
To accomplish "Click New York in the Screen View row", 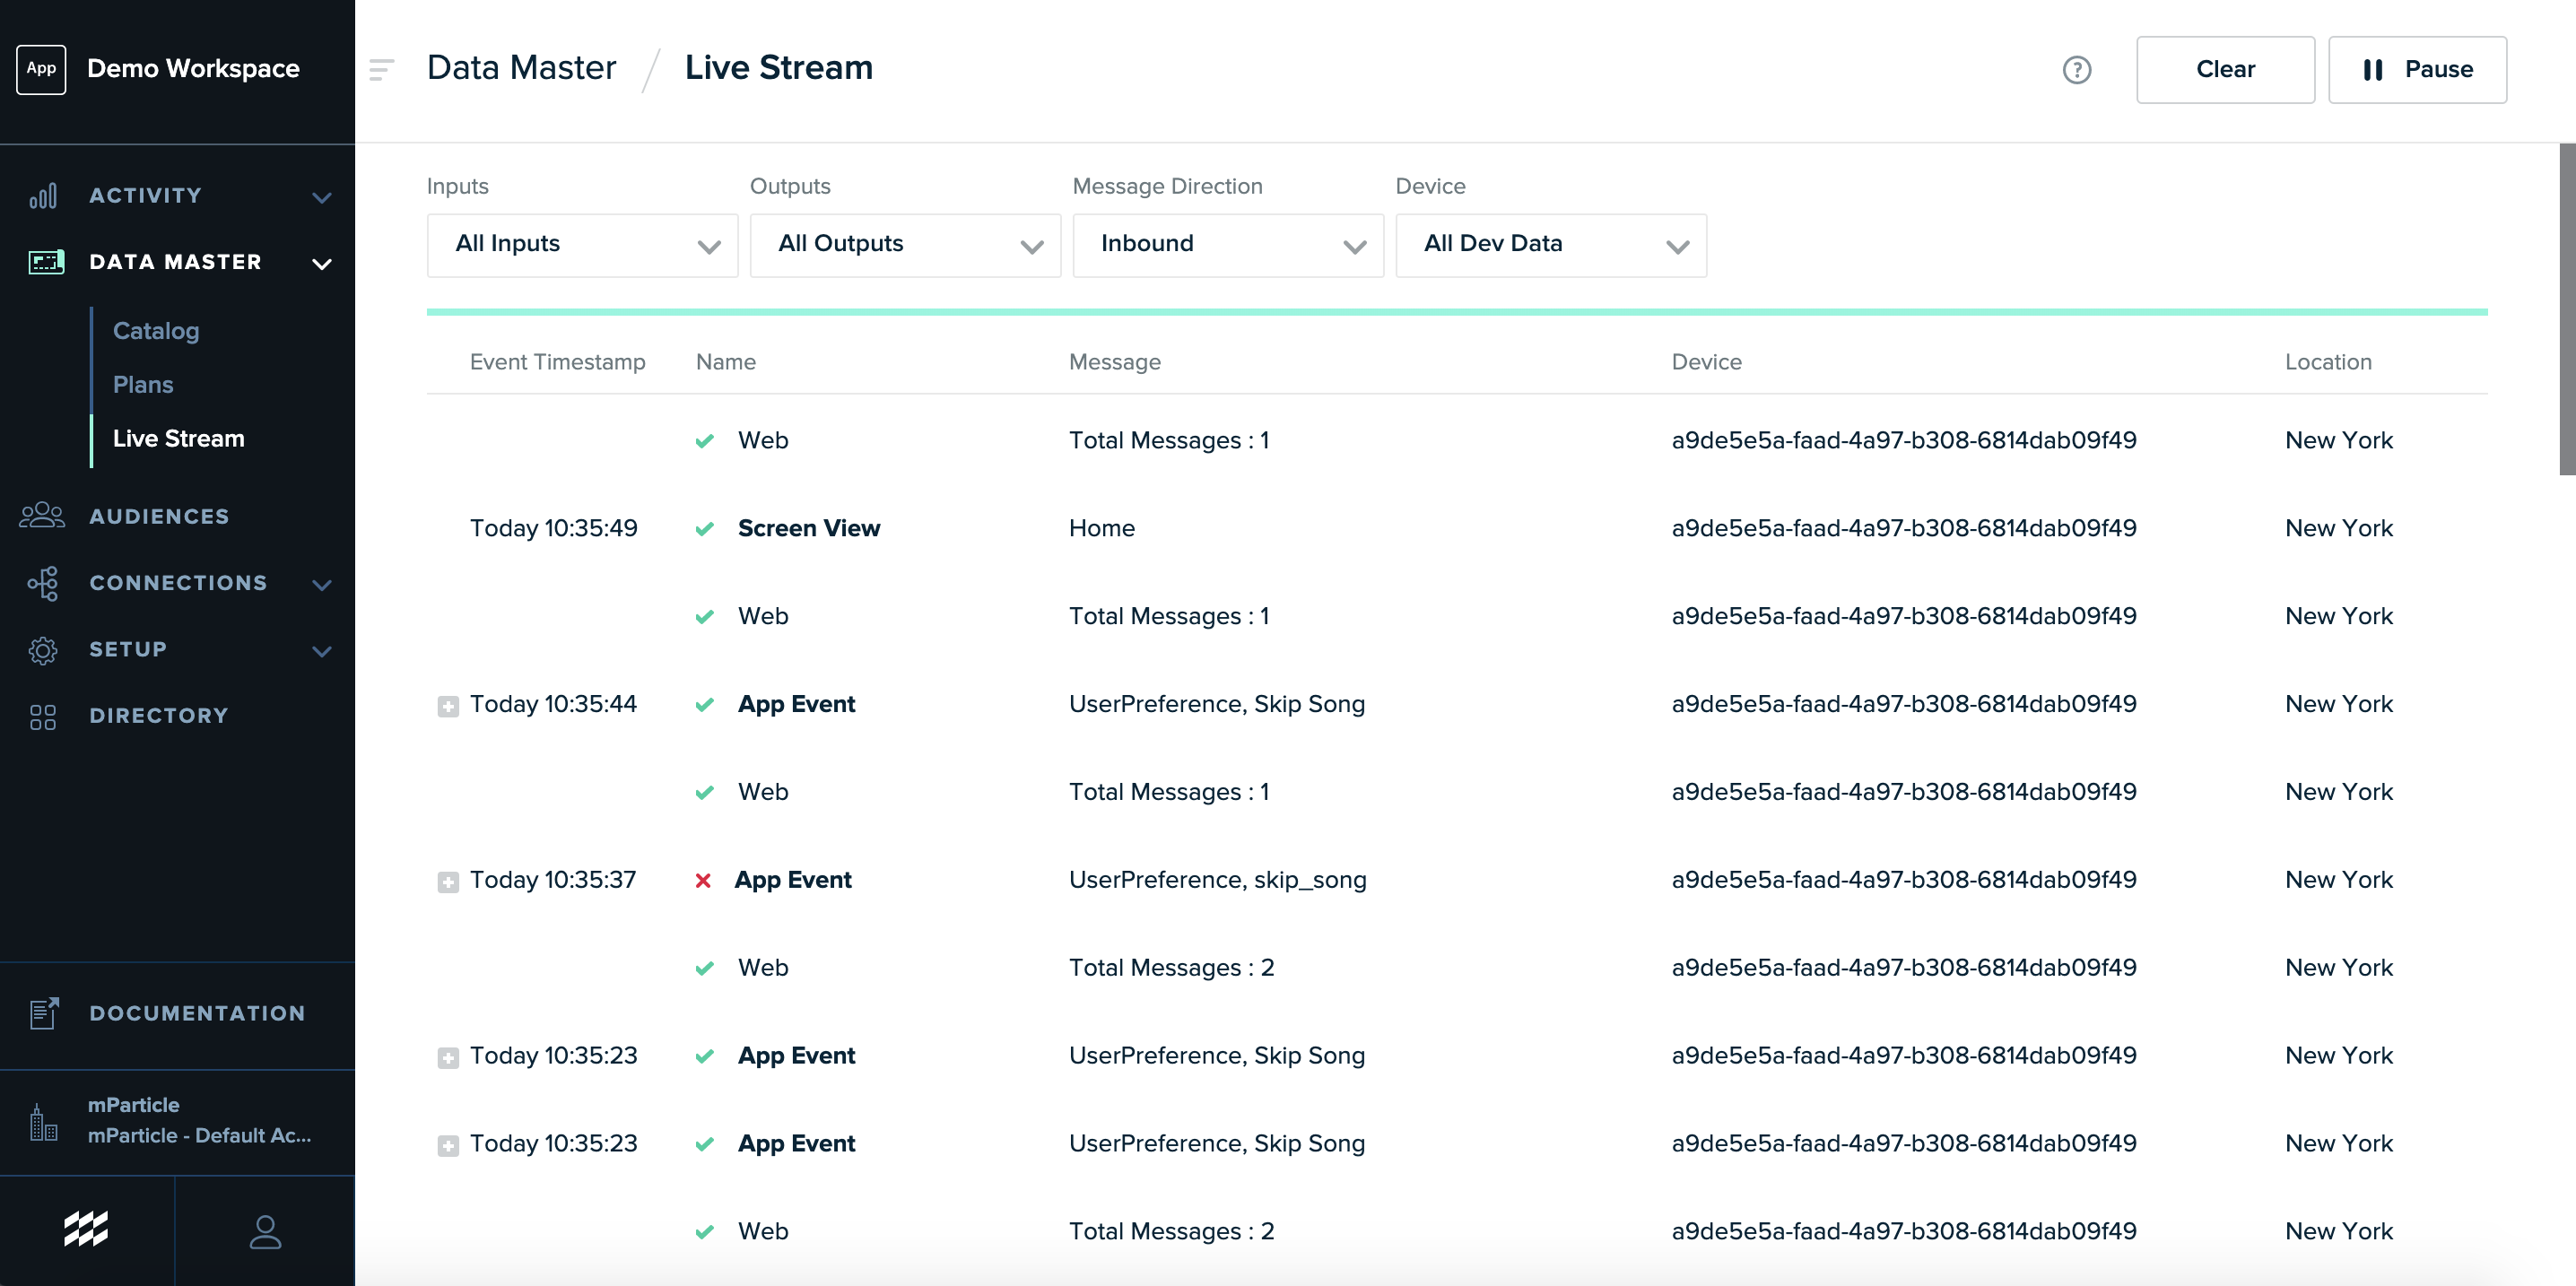I will 2339,528.
